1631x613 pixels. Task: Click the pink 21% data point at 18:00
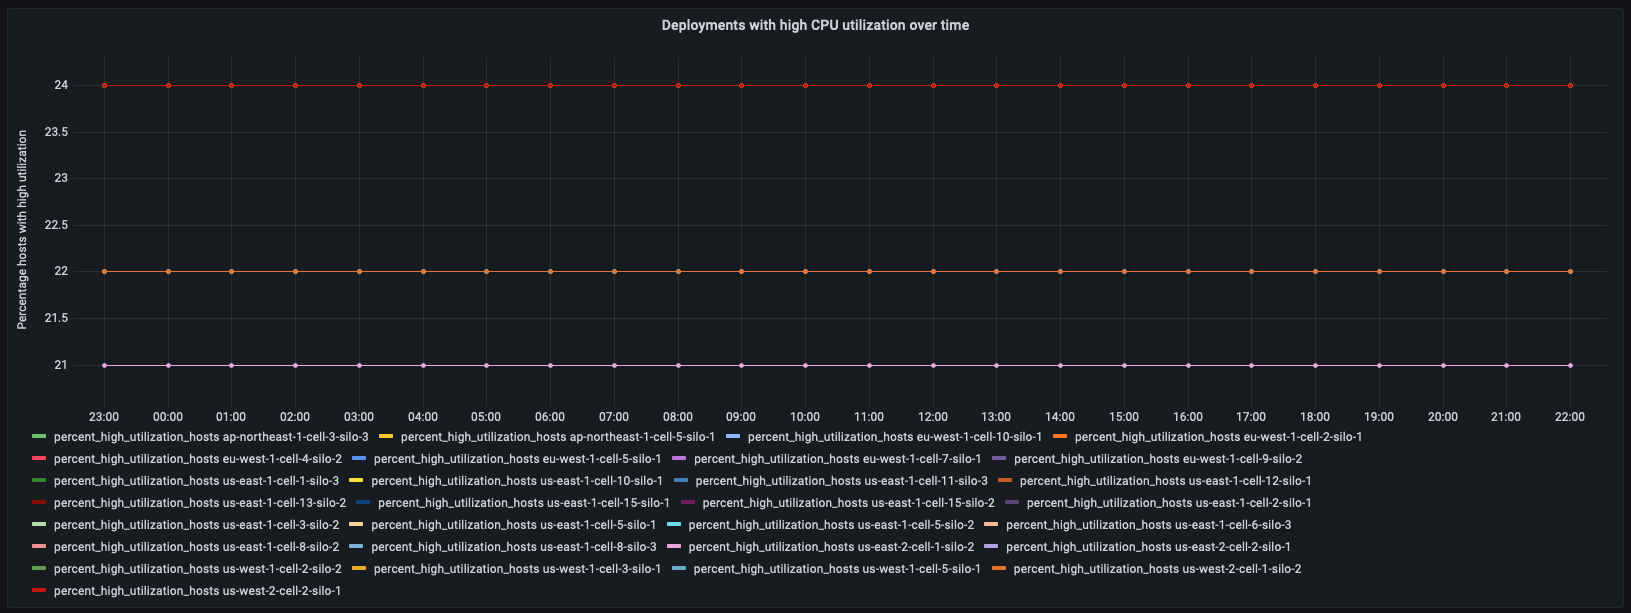coord(1315,366)
